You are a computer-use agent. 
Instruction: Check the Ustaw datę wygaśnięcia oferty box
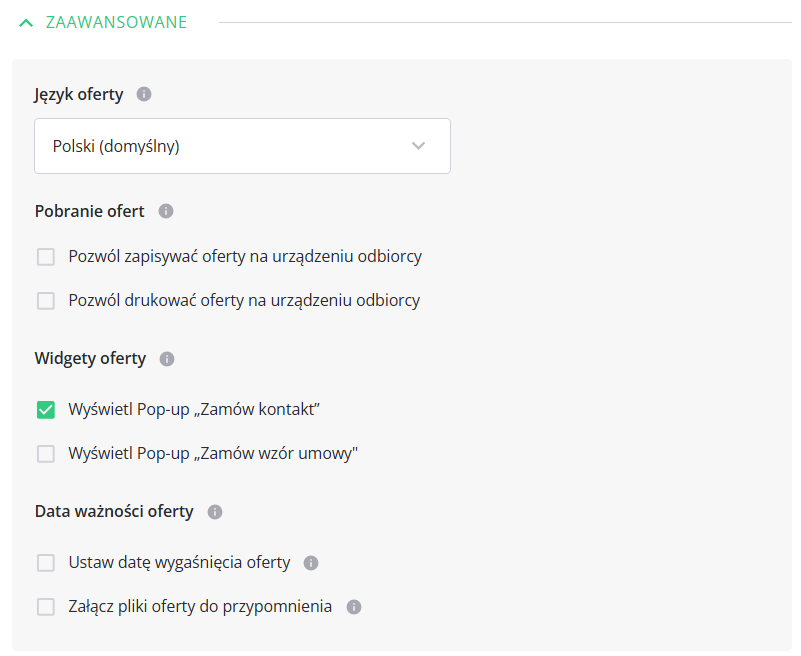click(x=46, y=563)
